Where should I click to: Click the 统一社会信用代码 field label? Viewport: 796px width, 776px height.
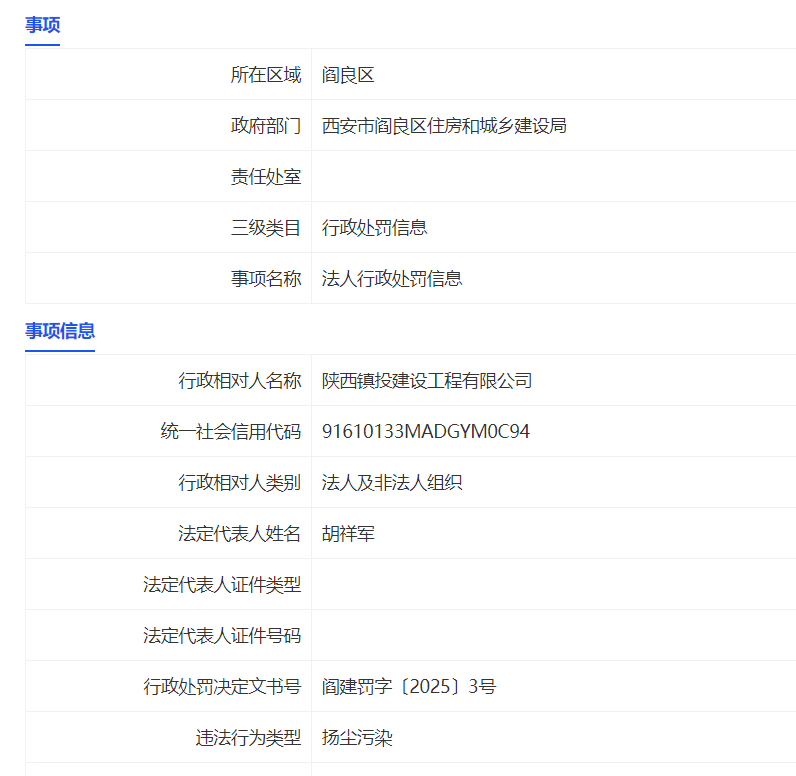230,432
